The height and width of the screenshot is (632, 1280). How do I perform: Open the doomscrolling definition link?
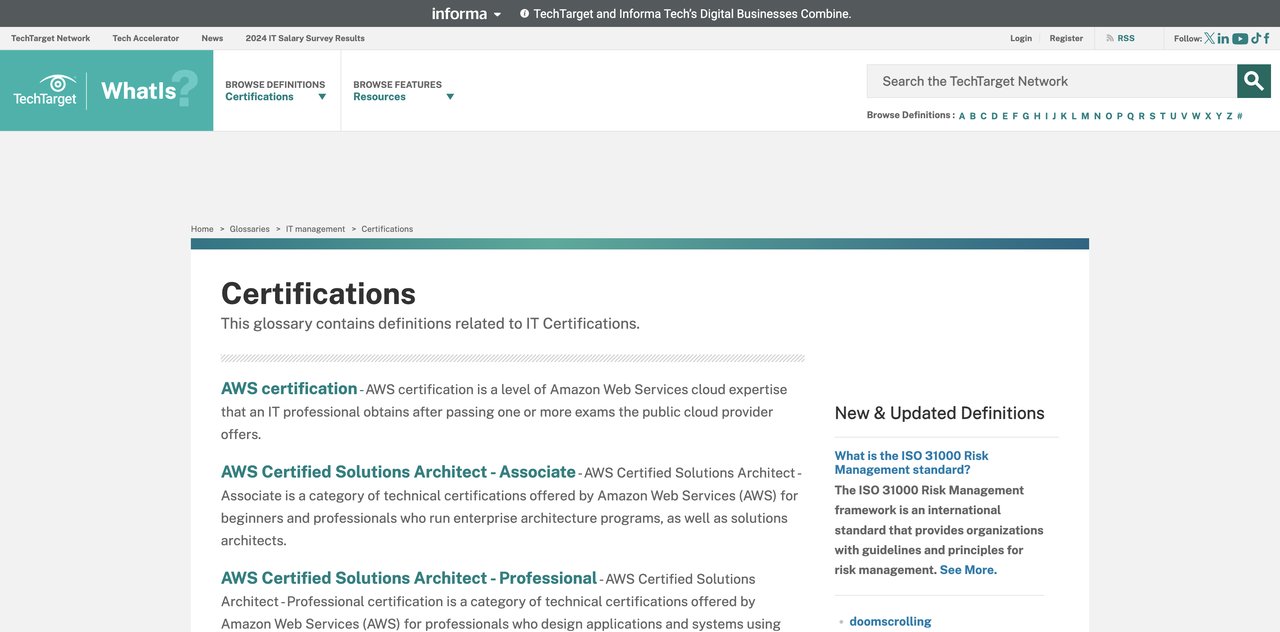pos(890,622)
